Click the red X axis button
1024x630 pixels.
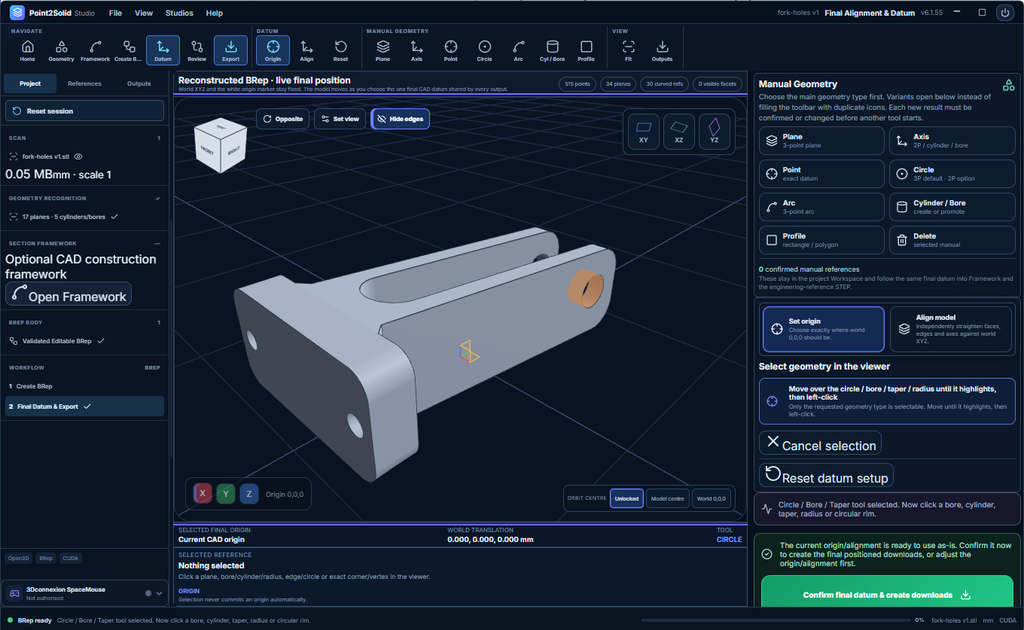coord(202,494)
